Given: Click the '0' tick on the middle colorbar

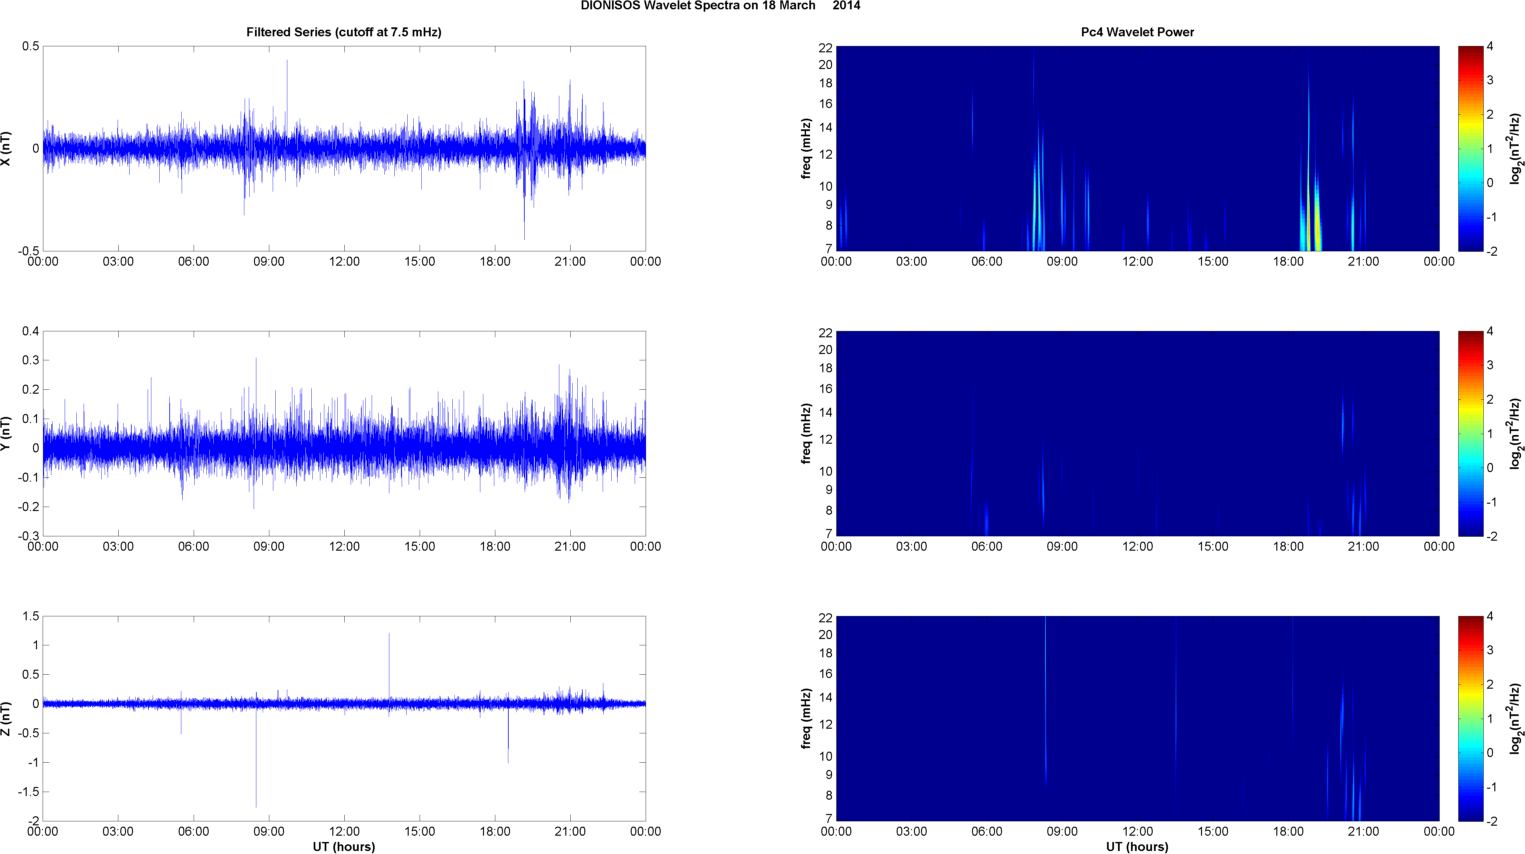Looking at the screenshot, I should click(x=1490, y=468).
